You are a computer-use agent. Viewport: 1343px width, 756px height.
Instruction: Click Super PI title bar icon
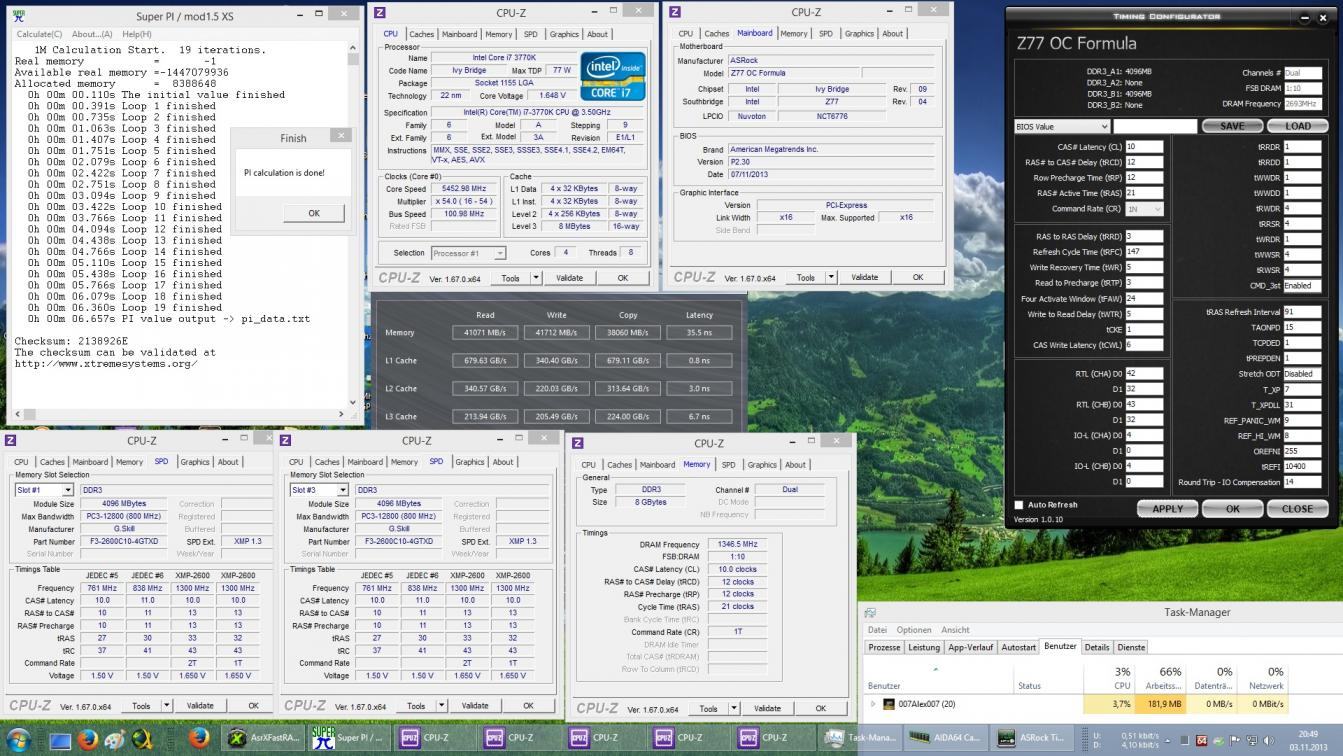[x=19, y=16]
